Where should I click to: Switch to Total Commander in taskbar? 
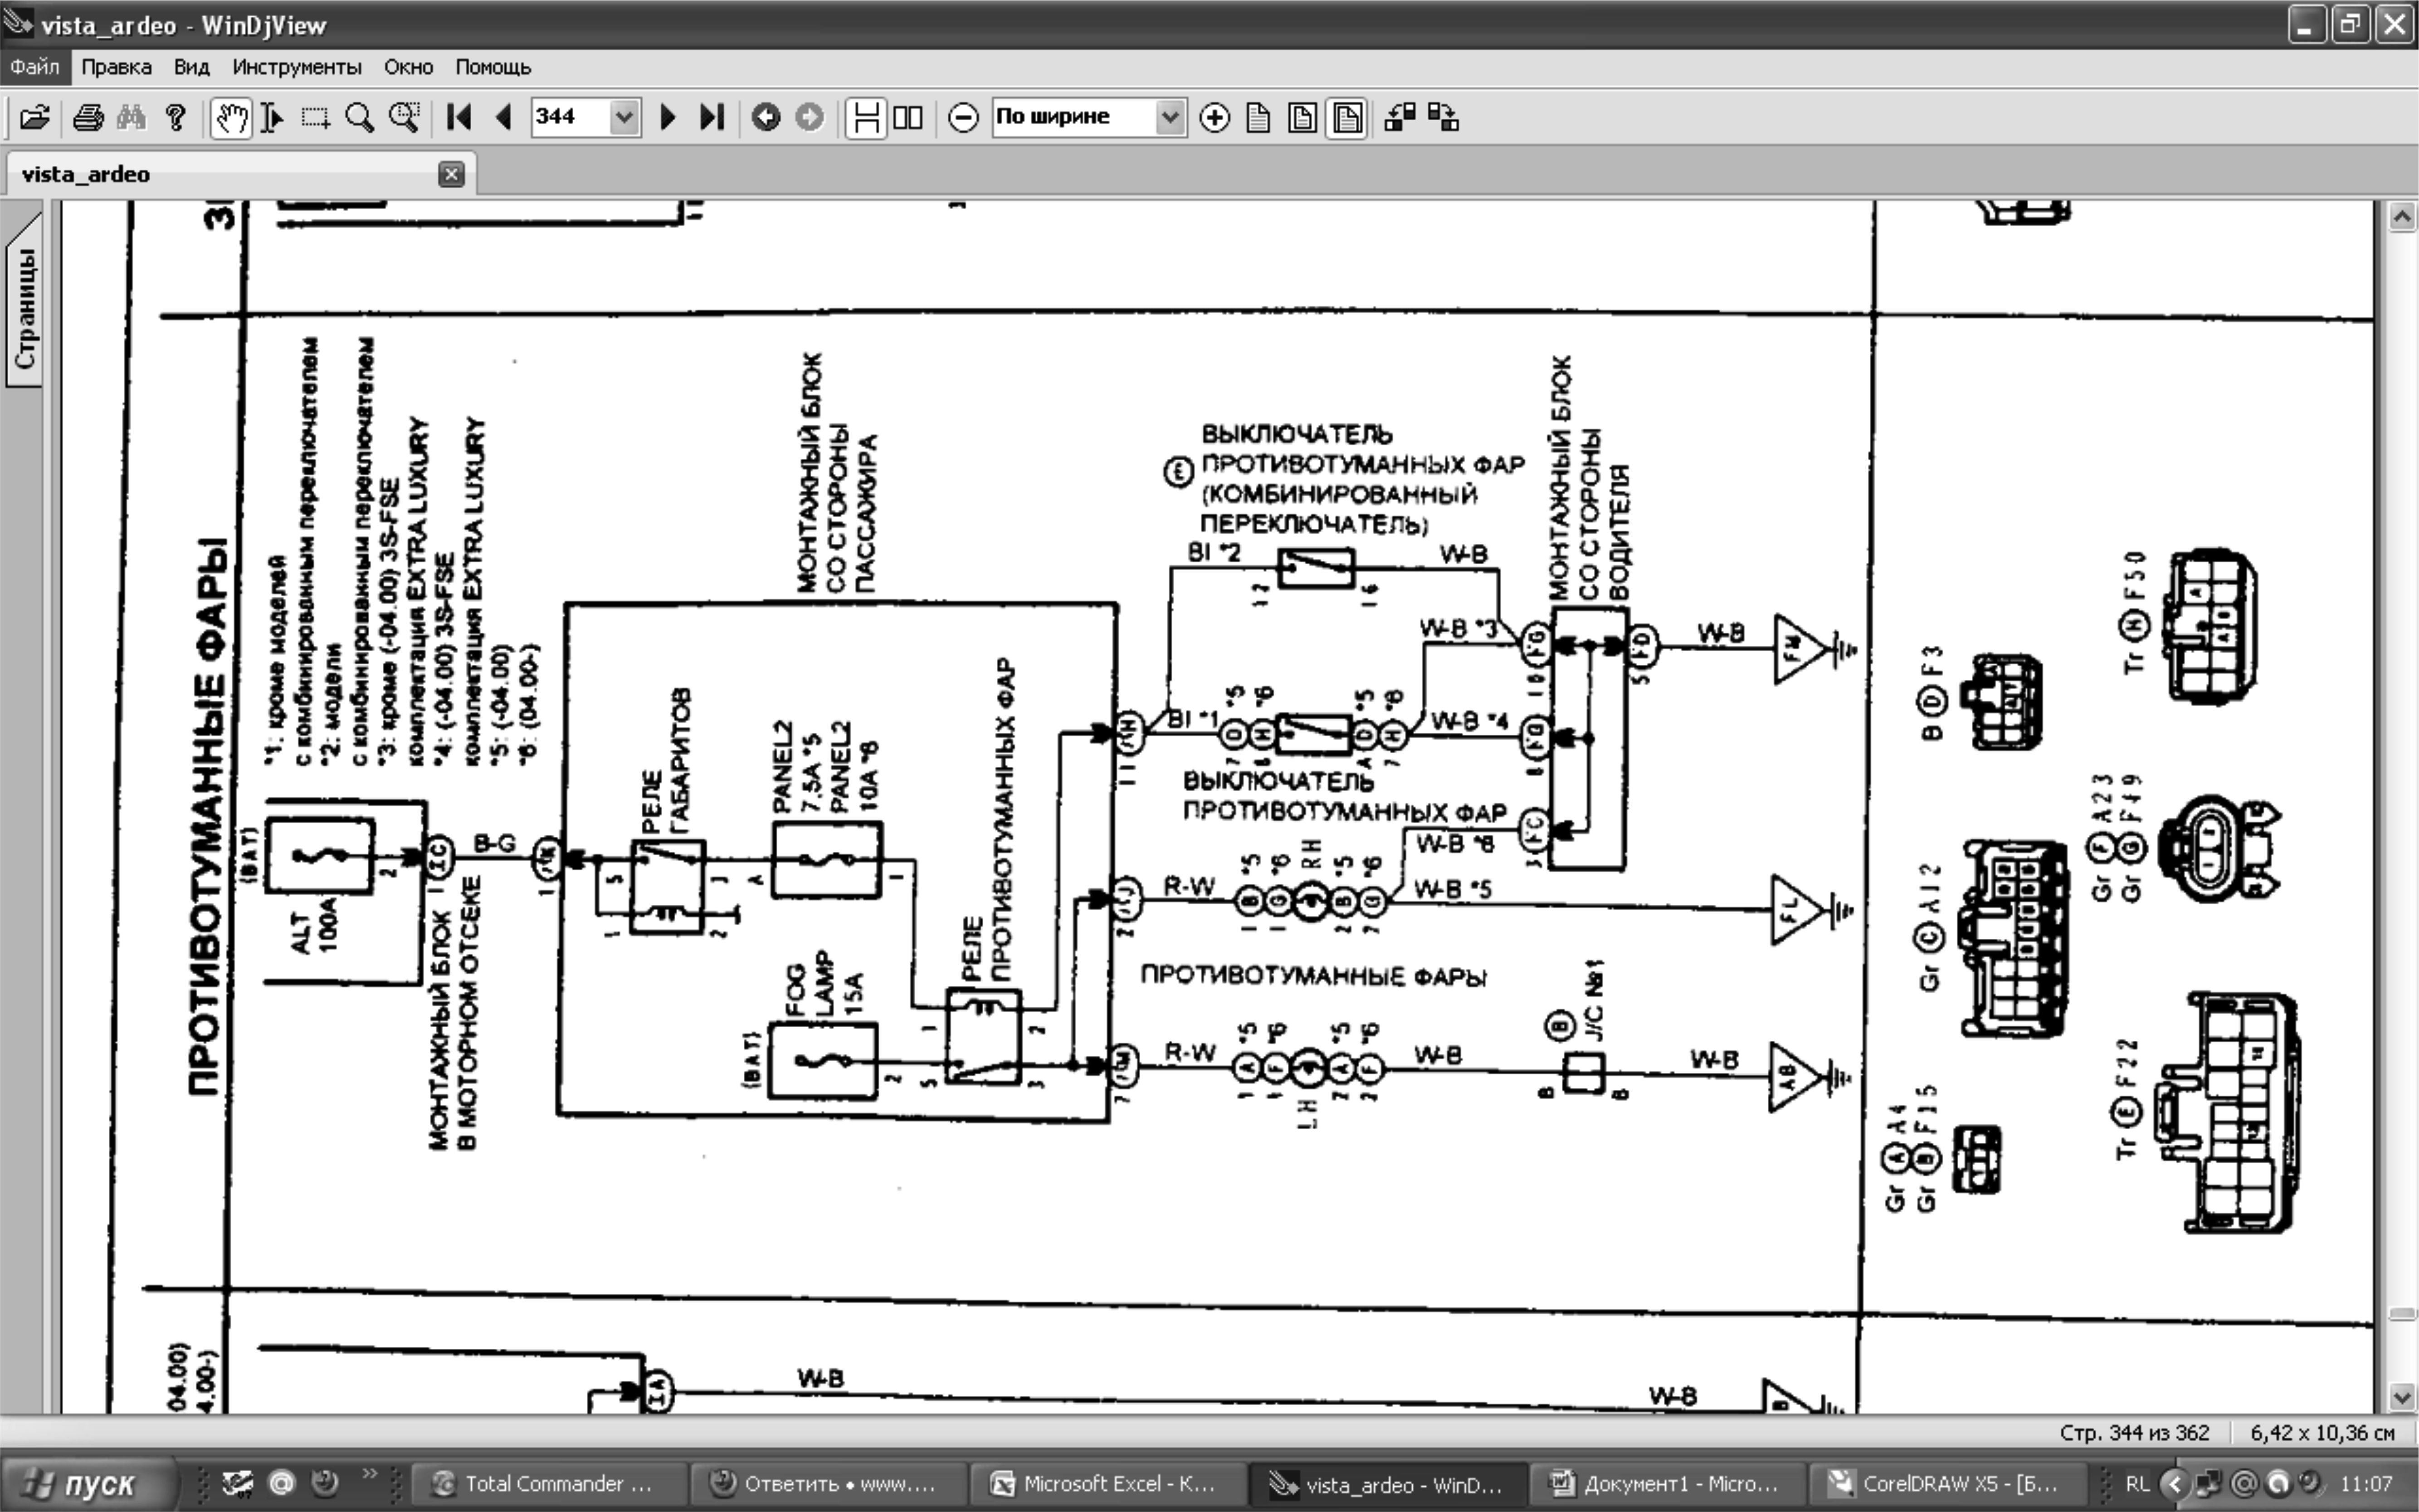click(x=547, y=1483)
